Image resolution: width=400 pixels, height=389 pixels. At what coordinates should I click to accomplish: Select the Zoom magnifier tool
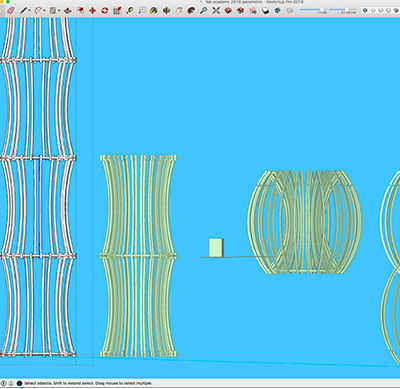coord(203,11)
